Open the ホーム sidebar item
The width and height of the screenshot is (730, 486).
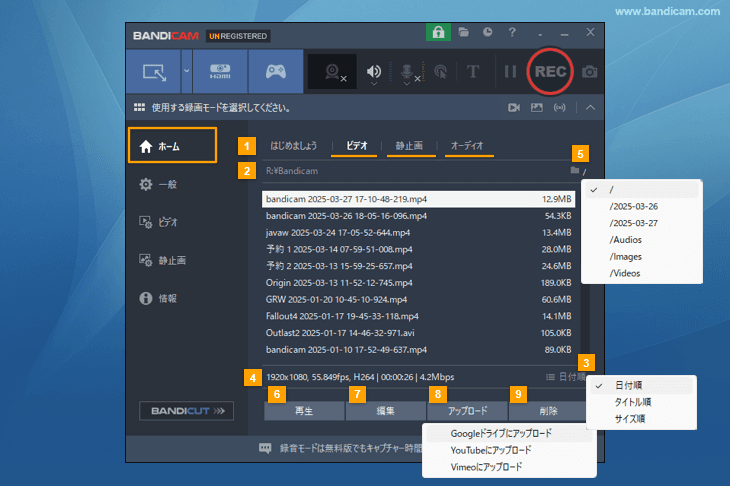point(173,145)
